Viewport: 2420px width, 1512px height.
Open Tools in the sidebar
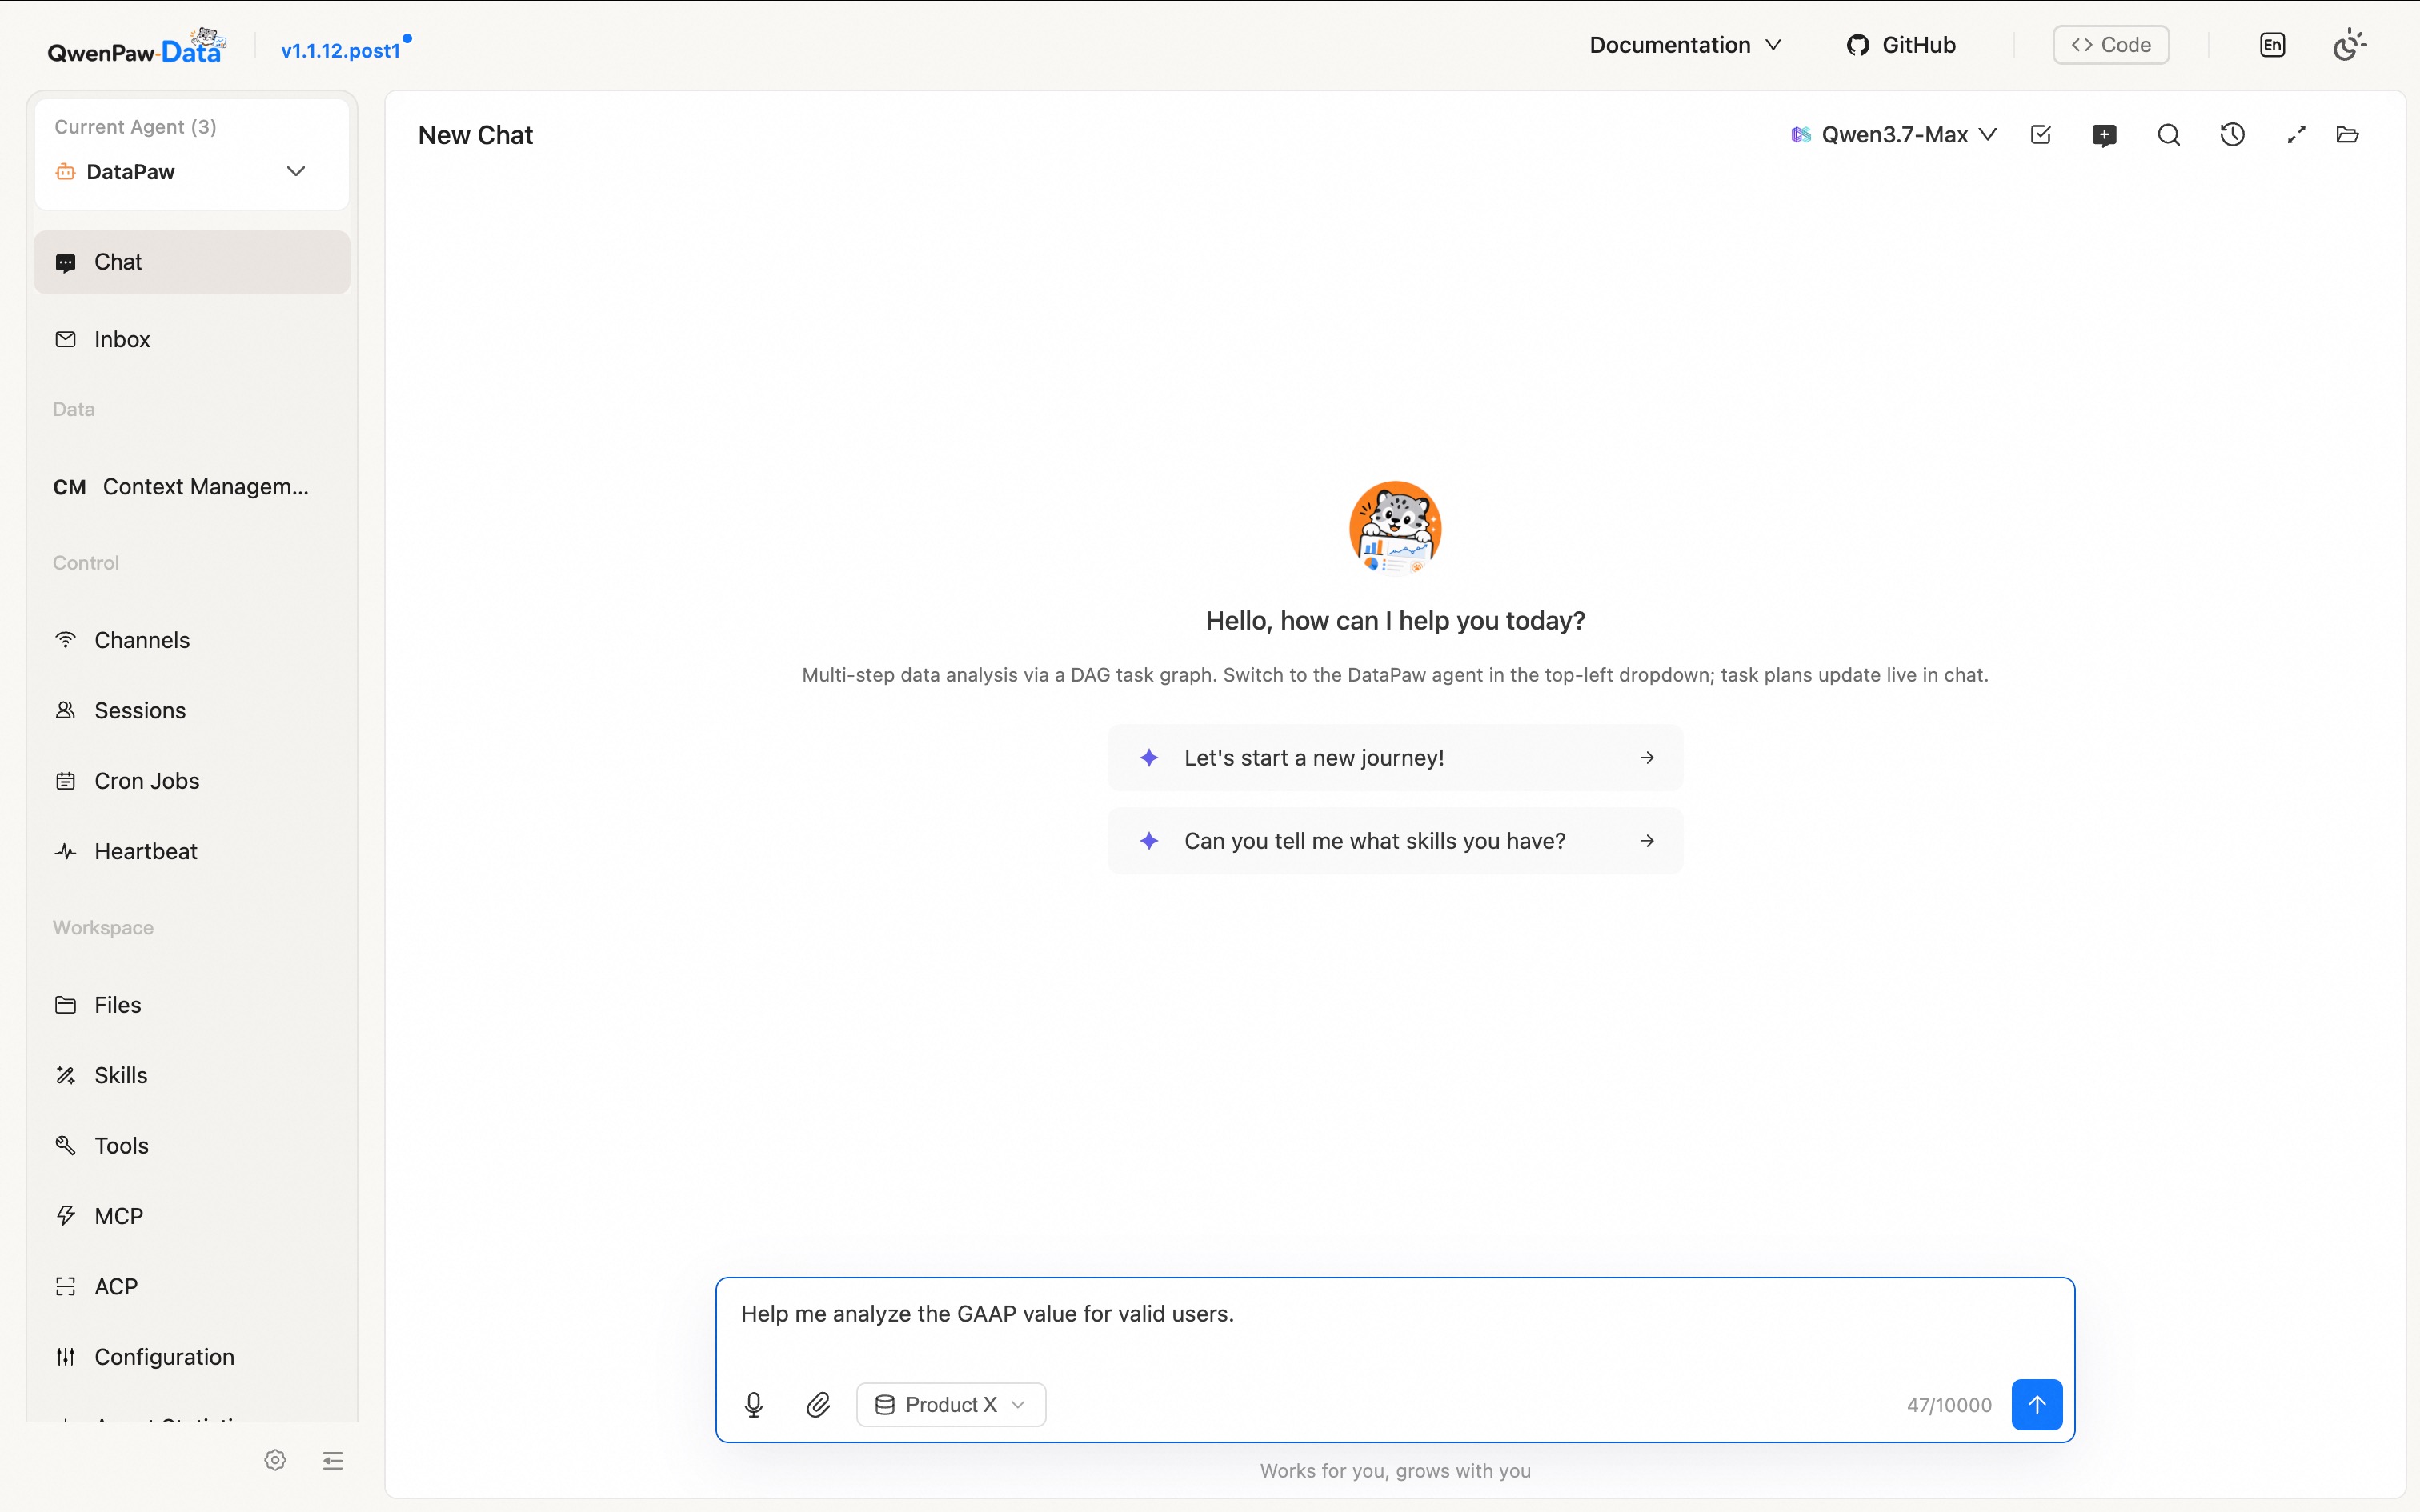[x=192, y=1145]
